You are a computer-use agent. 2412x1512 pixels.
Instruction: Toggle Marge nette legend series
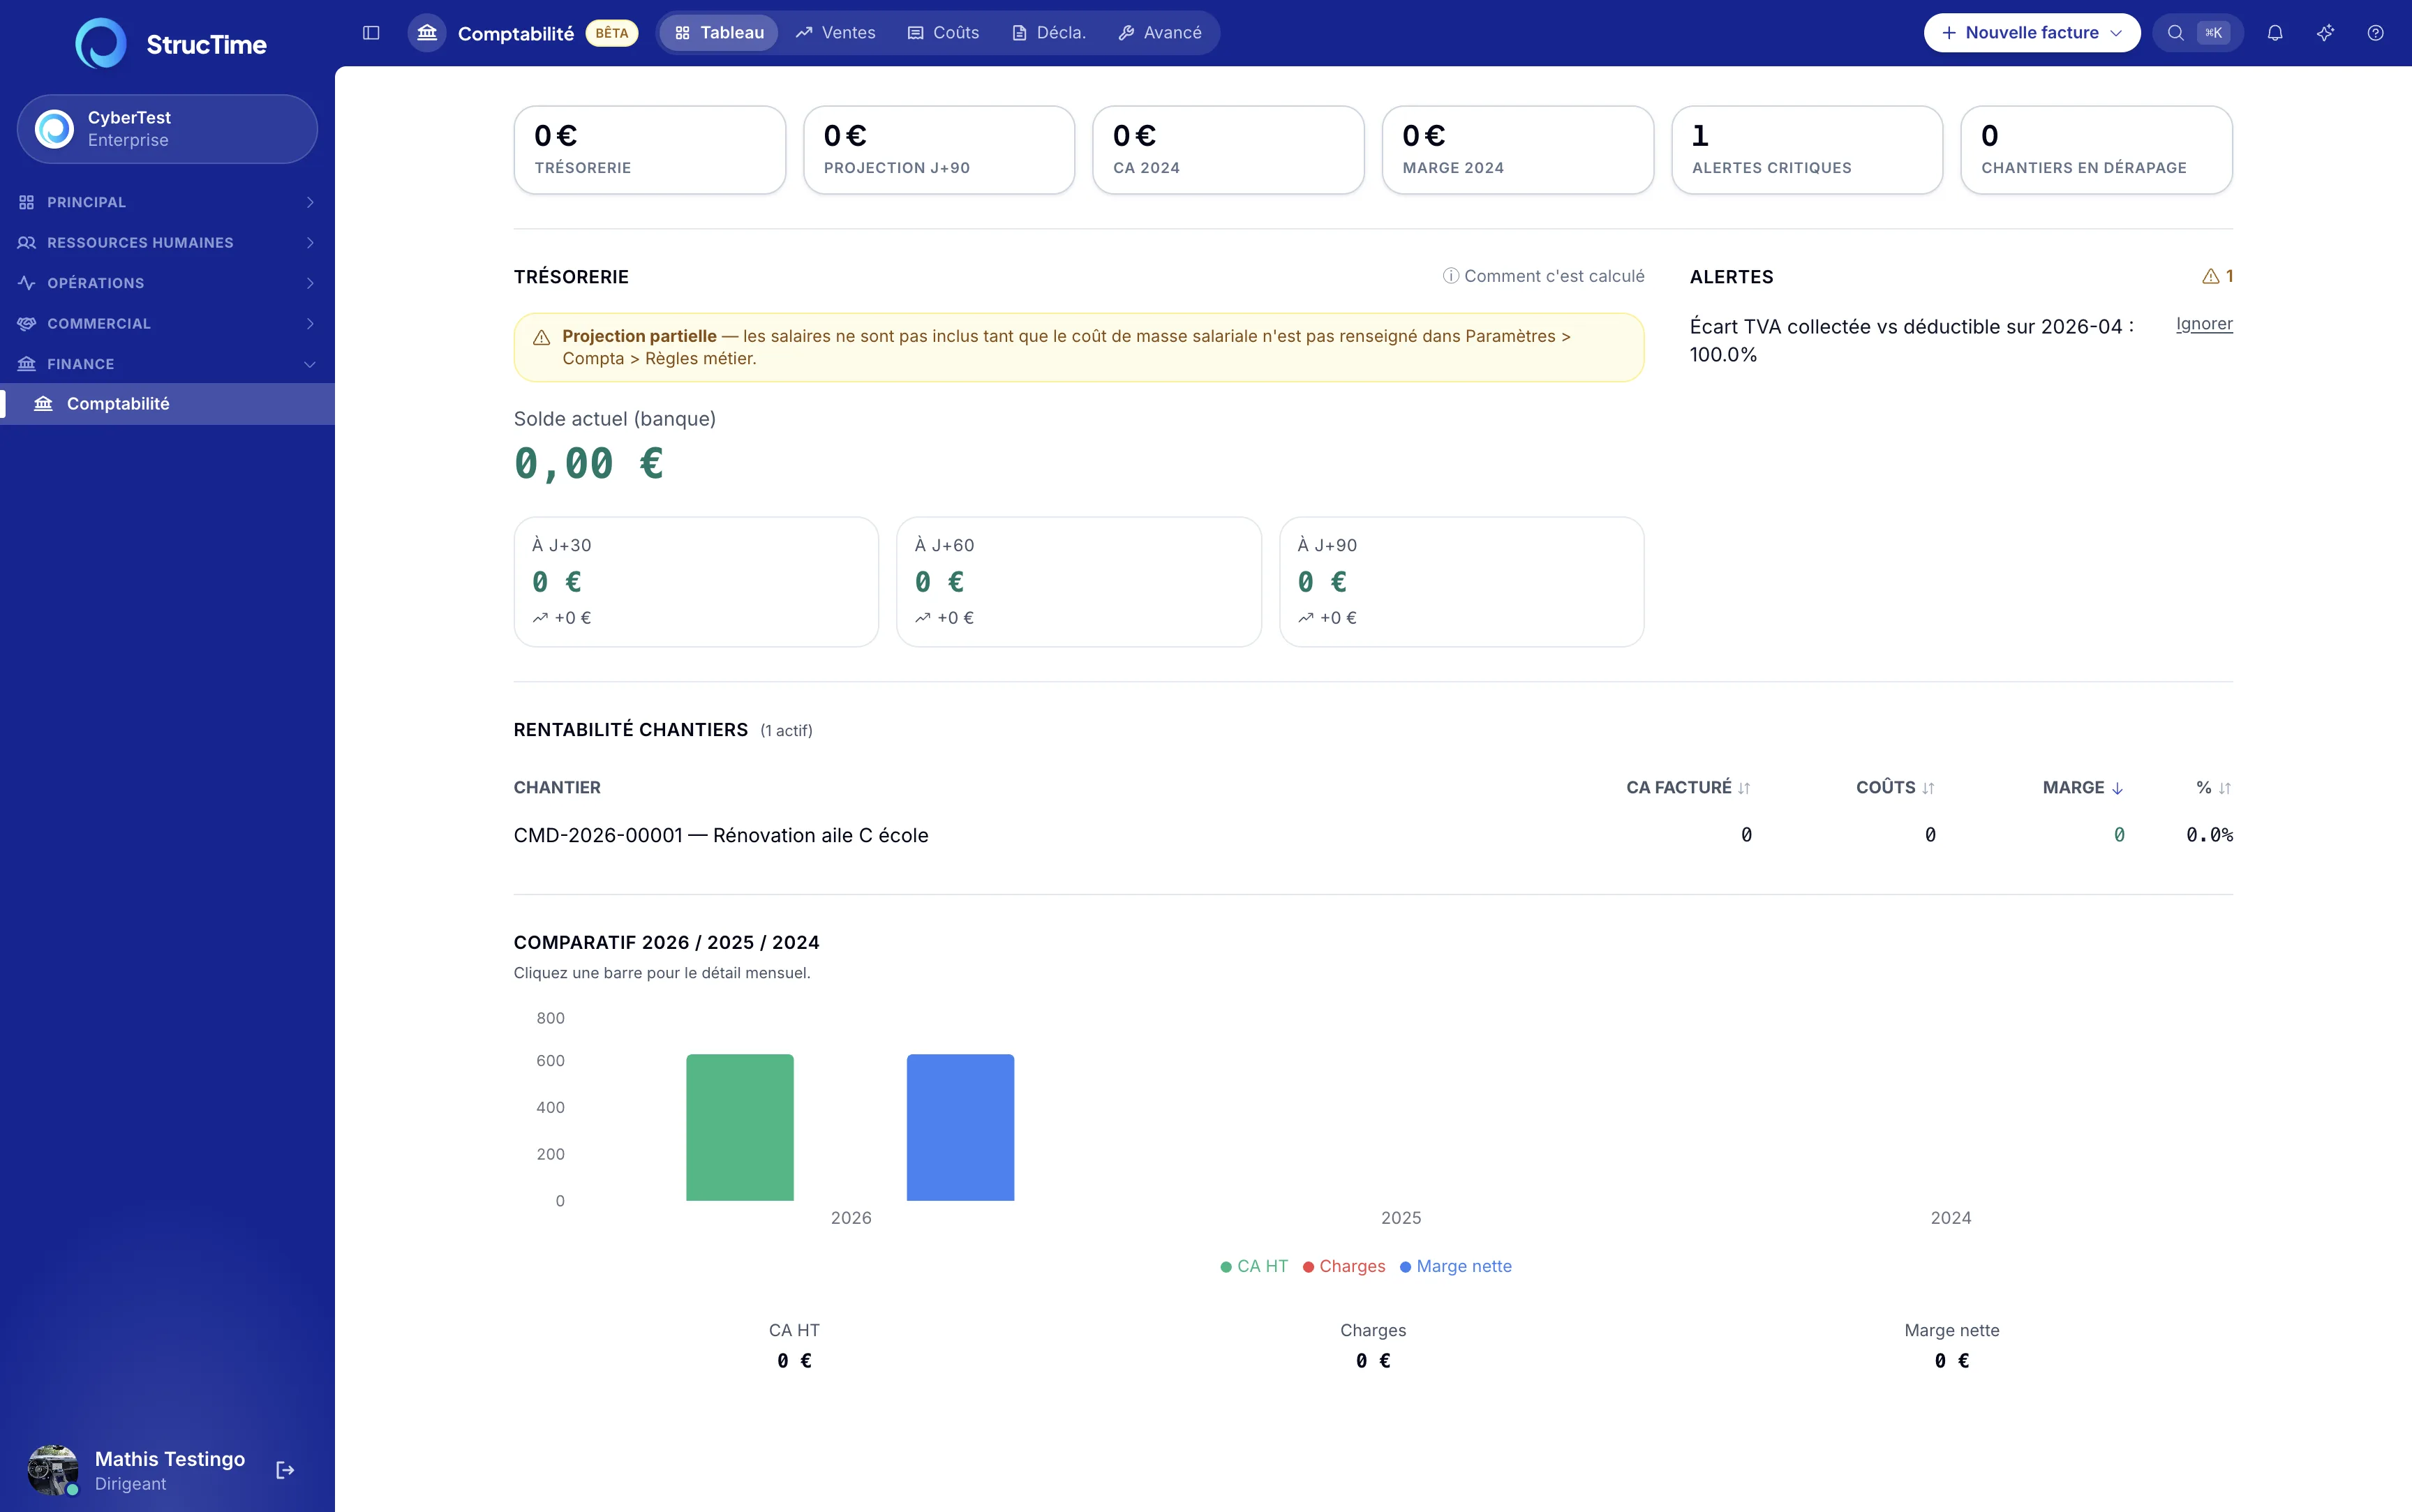[1456, 1266]
